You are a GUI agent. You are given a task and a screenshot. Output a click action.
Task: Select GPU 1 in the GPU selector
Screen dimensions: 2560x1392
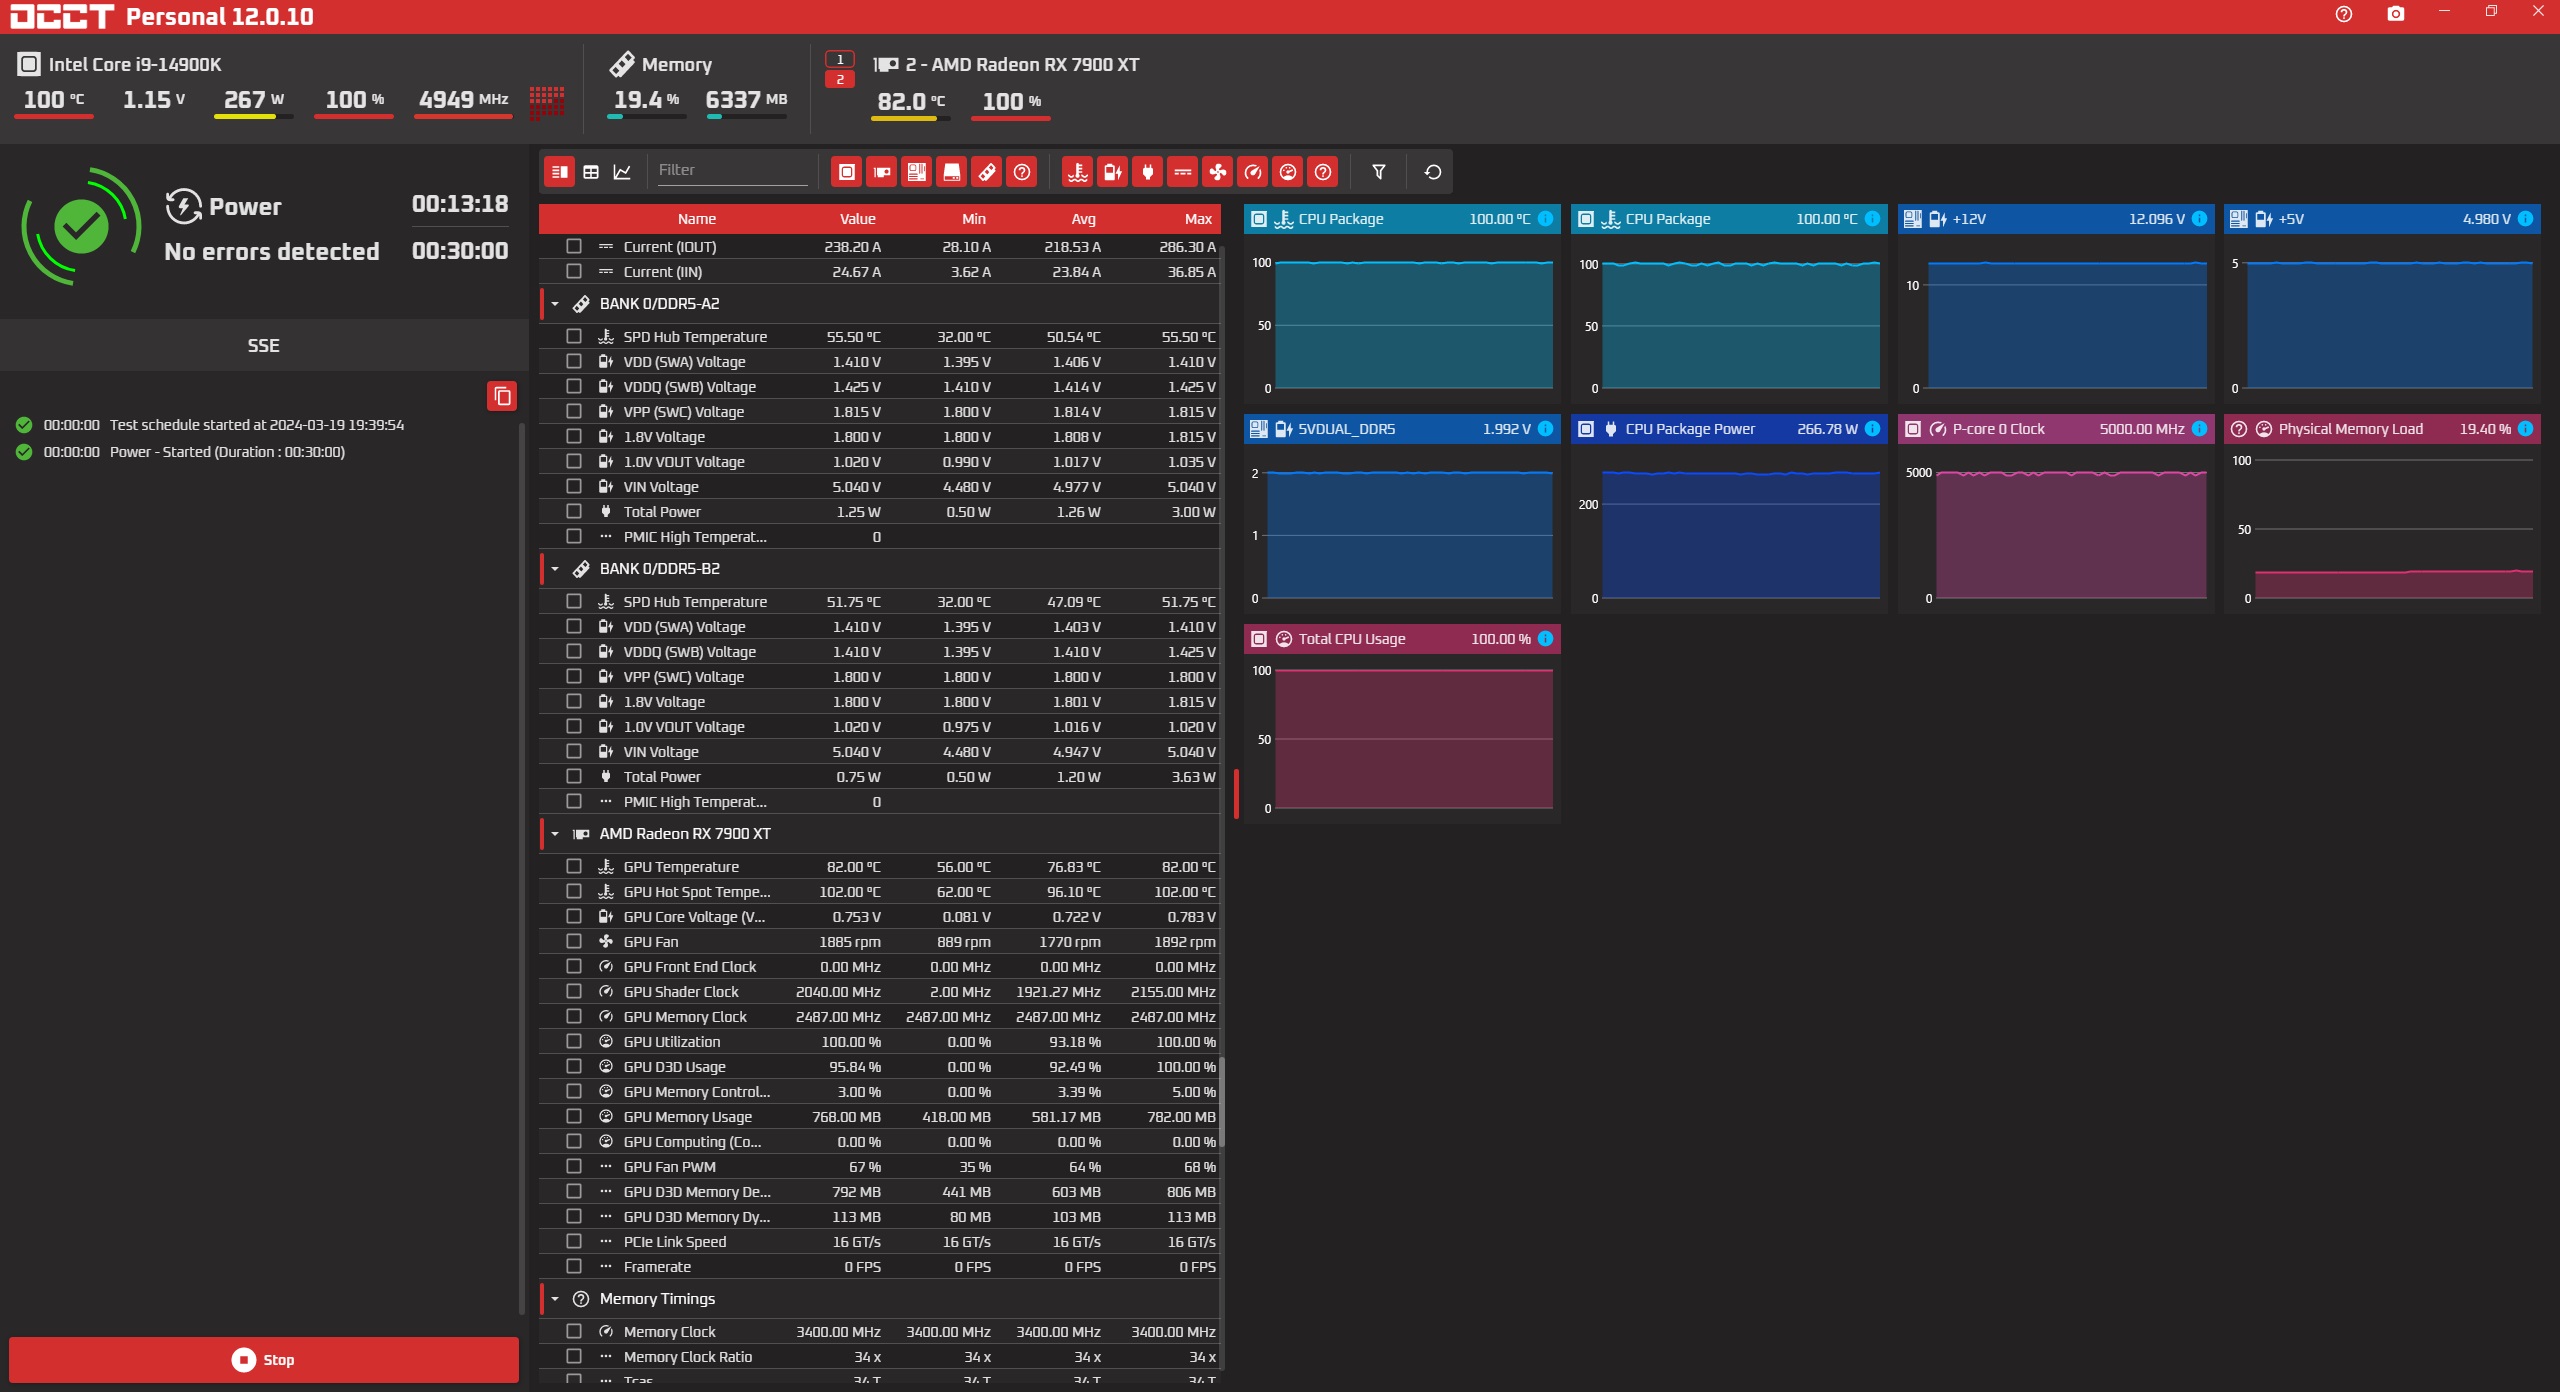839,59
